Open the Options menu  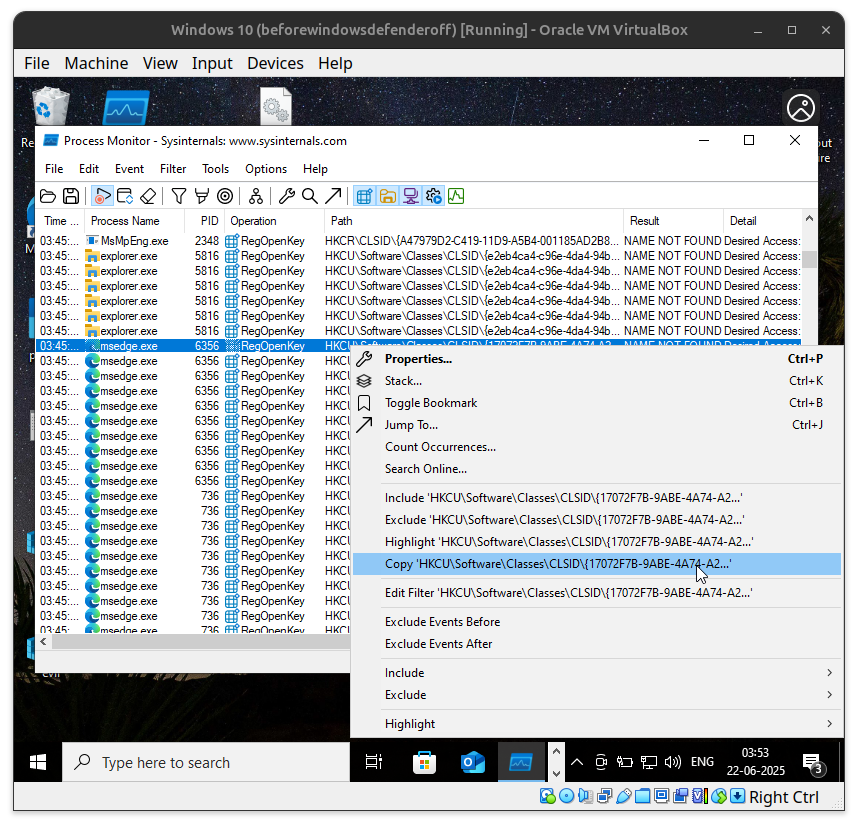click(266, 169)
